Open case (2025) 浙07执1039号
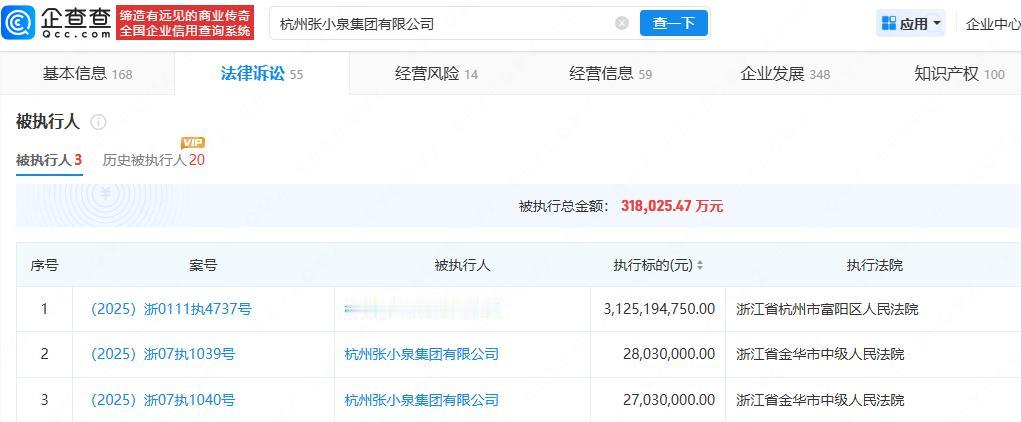This screenshot has height=422, width=1021. click(x=162, y=354)
